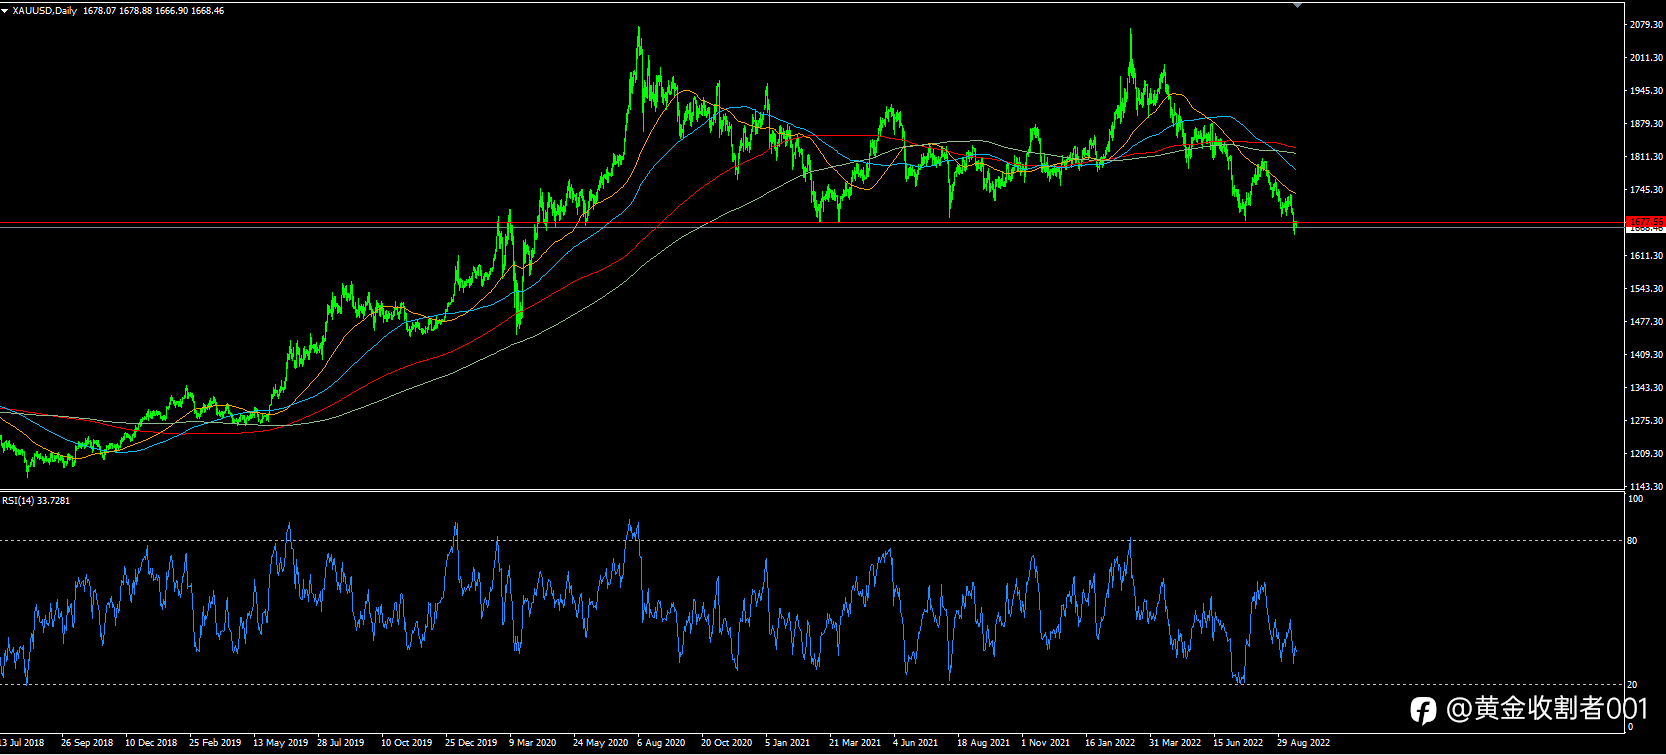Click the 1543.30 price scale label
This screenshot has width=1666, height=755.
(1646, 289)
